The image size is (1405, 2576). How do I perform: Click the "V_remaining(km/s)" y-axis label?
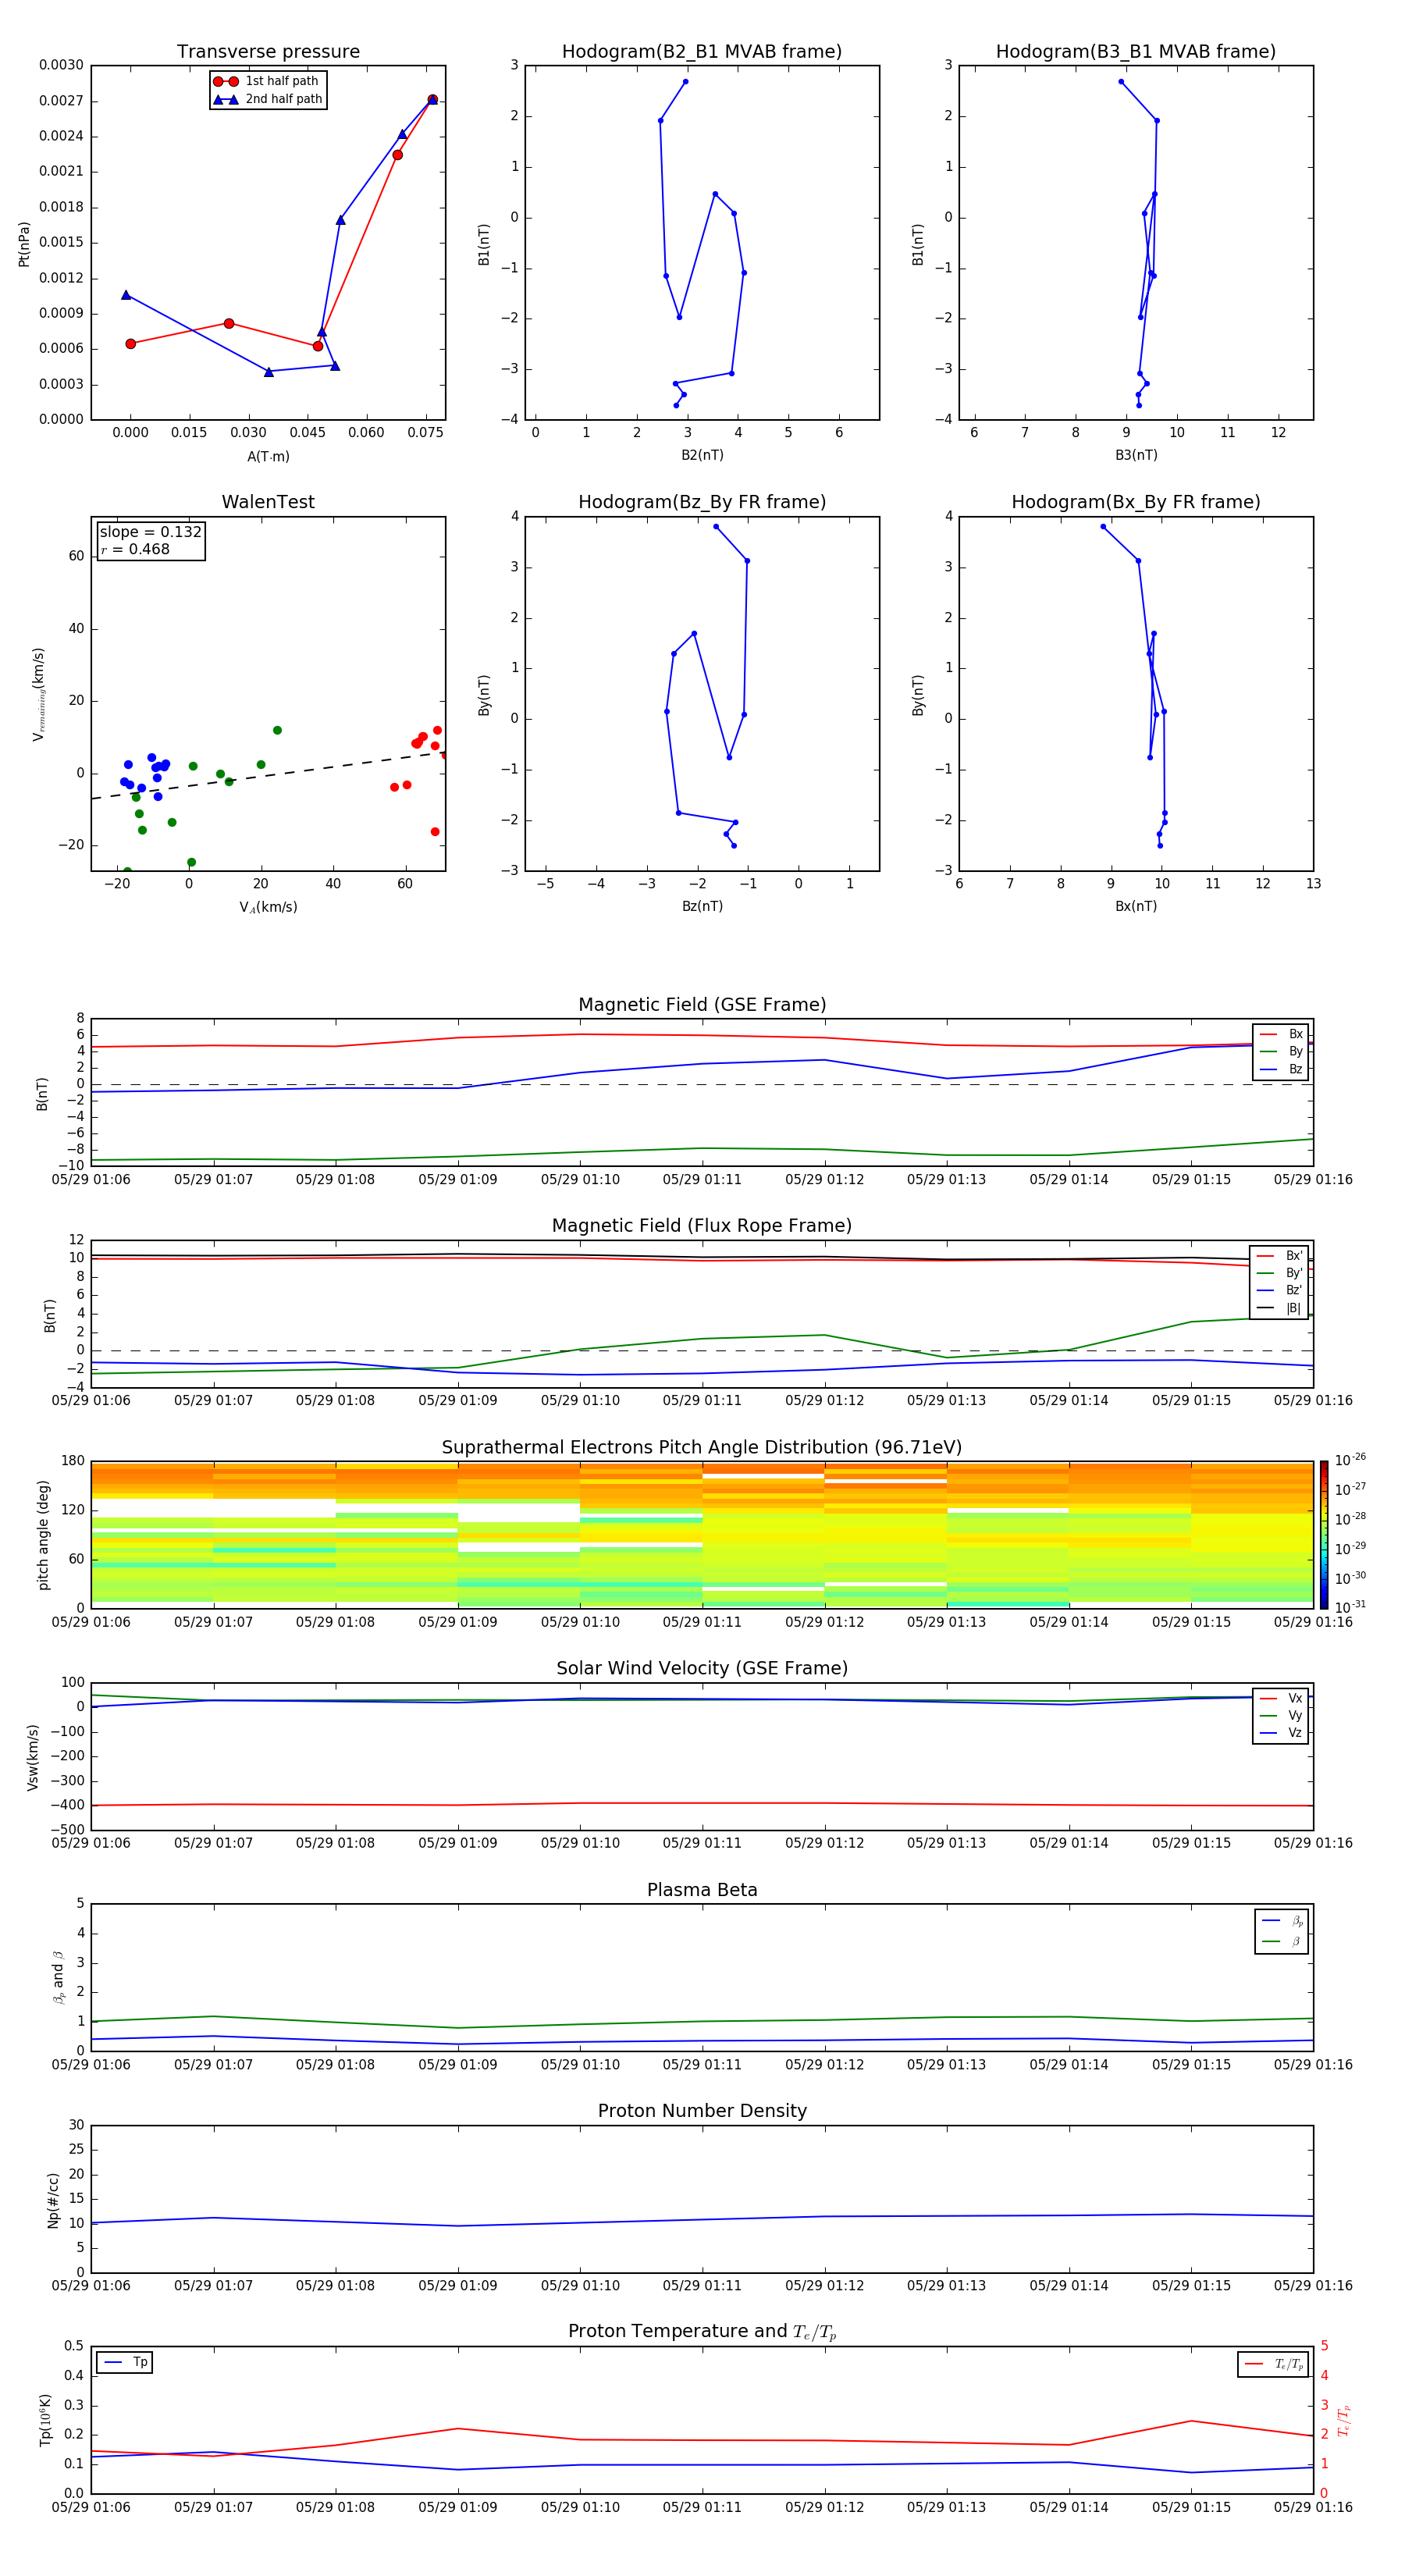[39, 694]
